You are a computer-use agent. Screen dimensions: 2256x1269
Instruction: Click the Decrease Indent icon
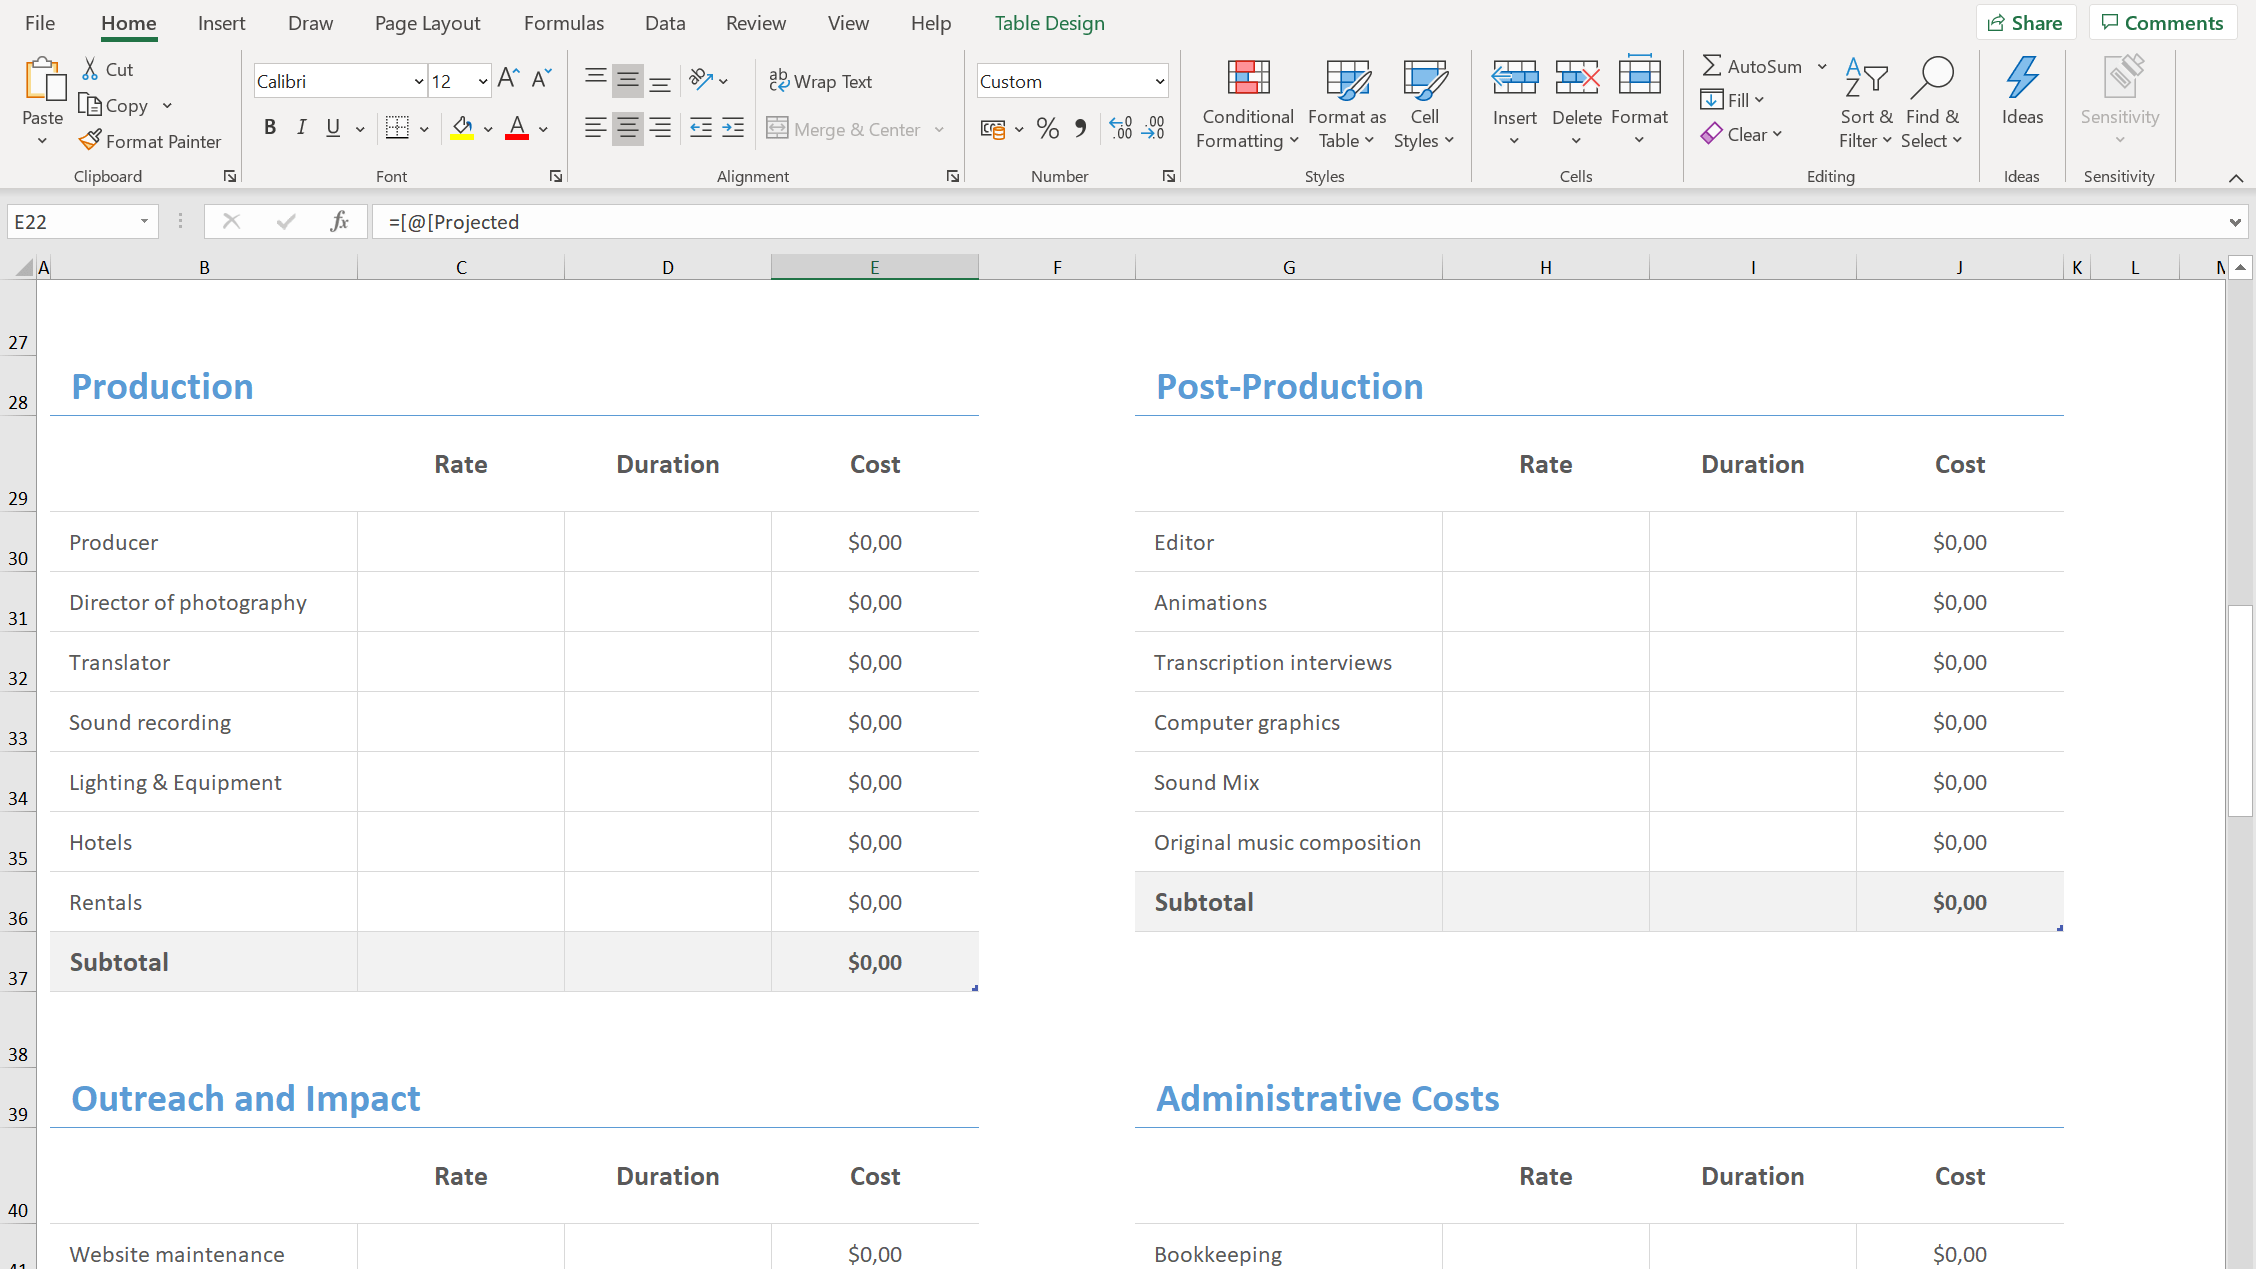(701, 128)
